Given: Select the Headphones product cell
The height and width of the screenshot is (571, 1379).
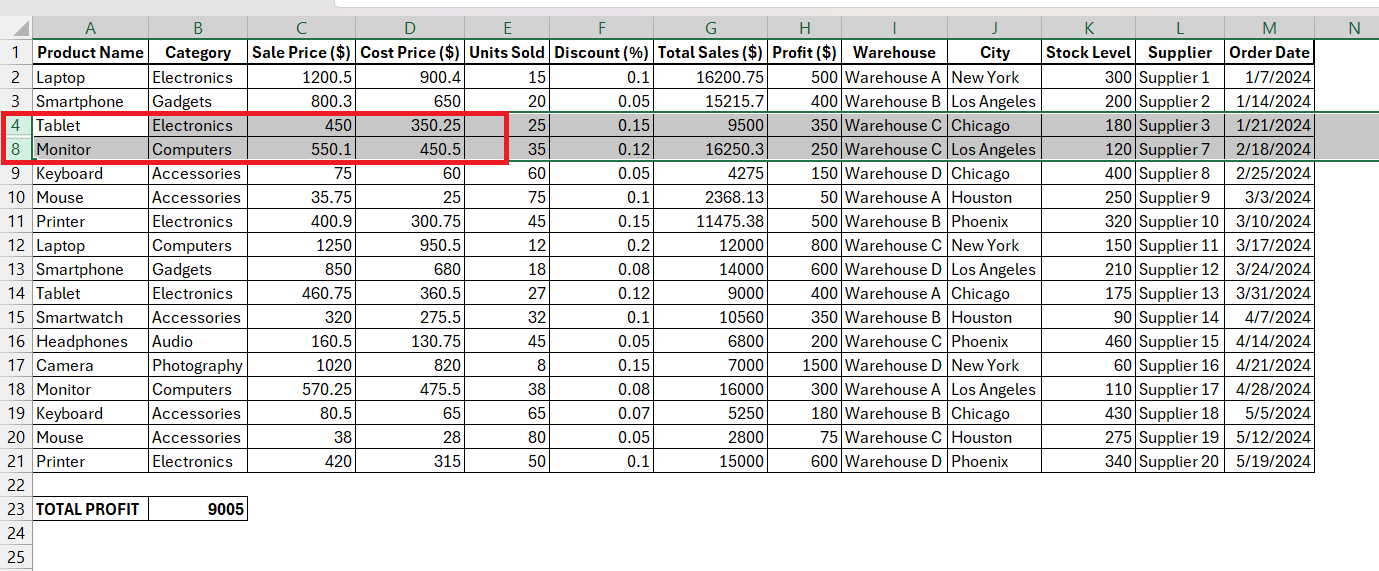Looking at the screenshot, I should (90, 341).
